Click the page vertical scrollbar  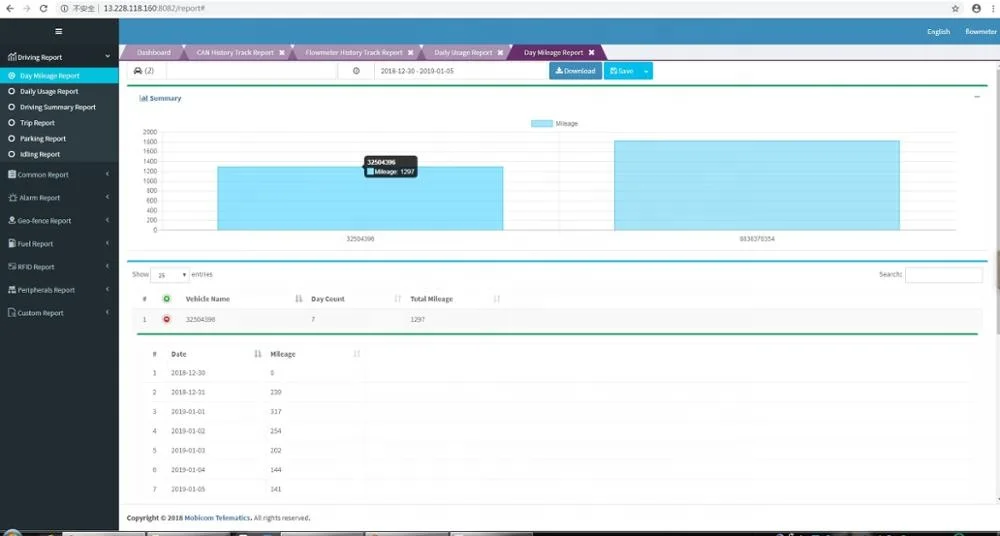point(997,268)
